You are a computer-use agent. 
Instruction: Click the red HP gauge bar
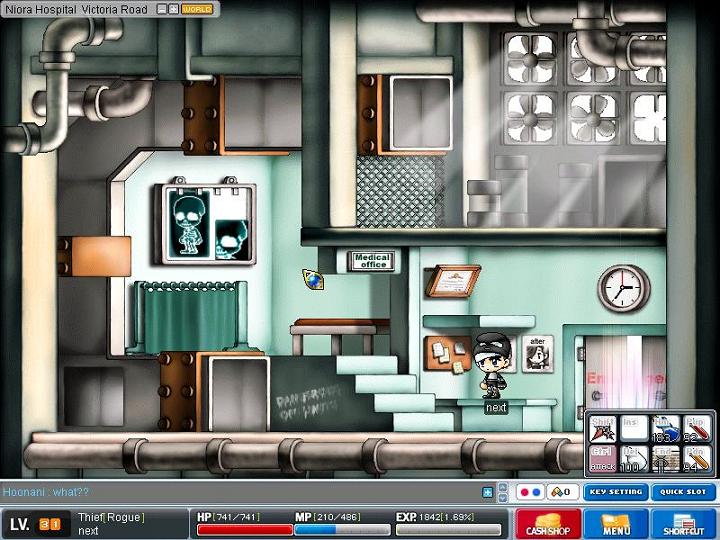pos(244,529)
